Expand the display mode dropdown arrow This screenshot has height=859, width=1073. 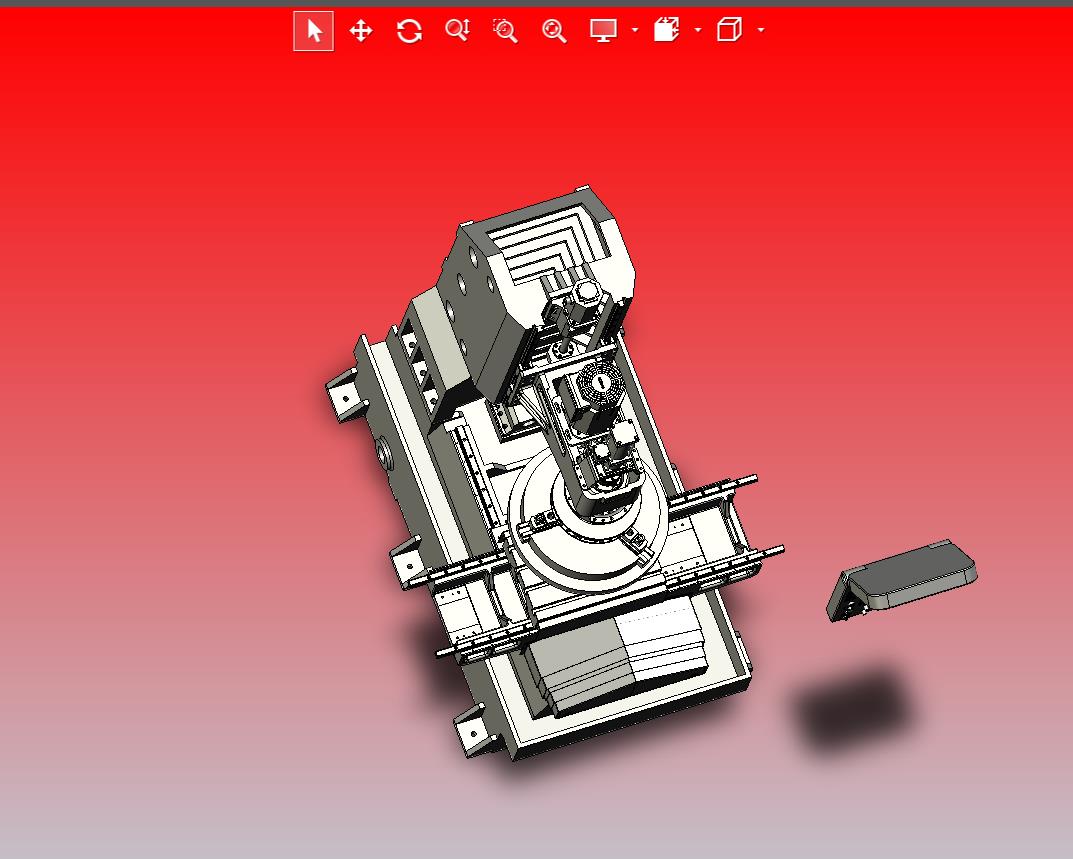pos(635,31)
